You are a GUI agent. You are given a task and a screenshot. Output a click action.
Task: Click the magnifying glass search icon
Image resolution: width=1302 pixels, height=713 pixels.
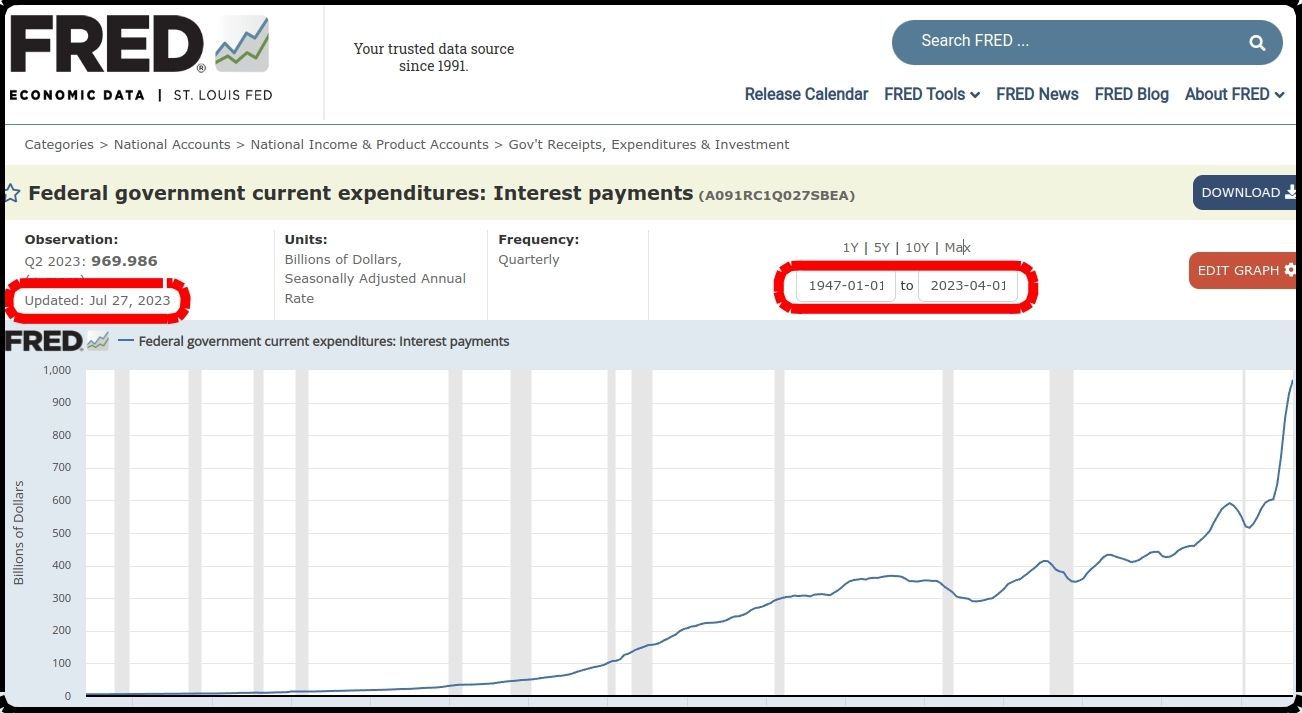coord(1257,42)
